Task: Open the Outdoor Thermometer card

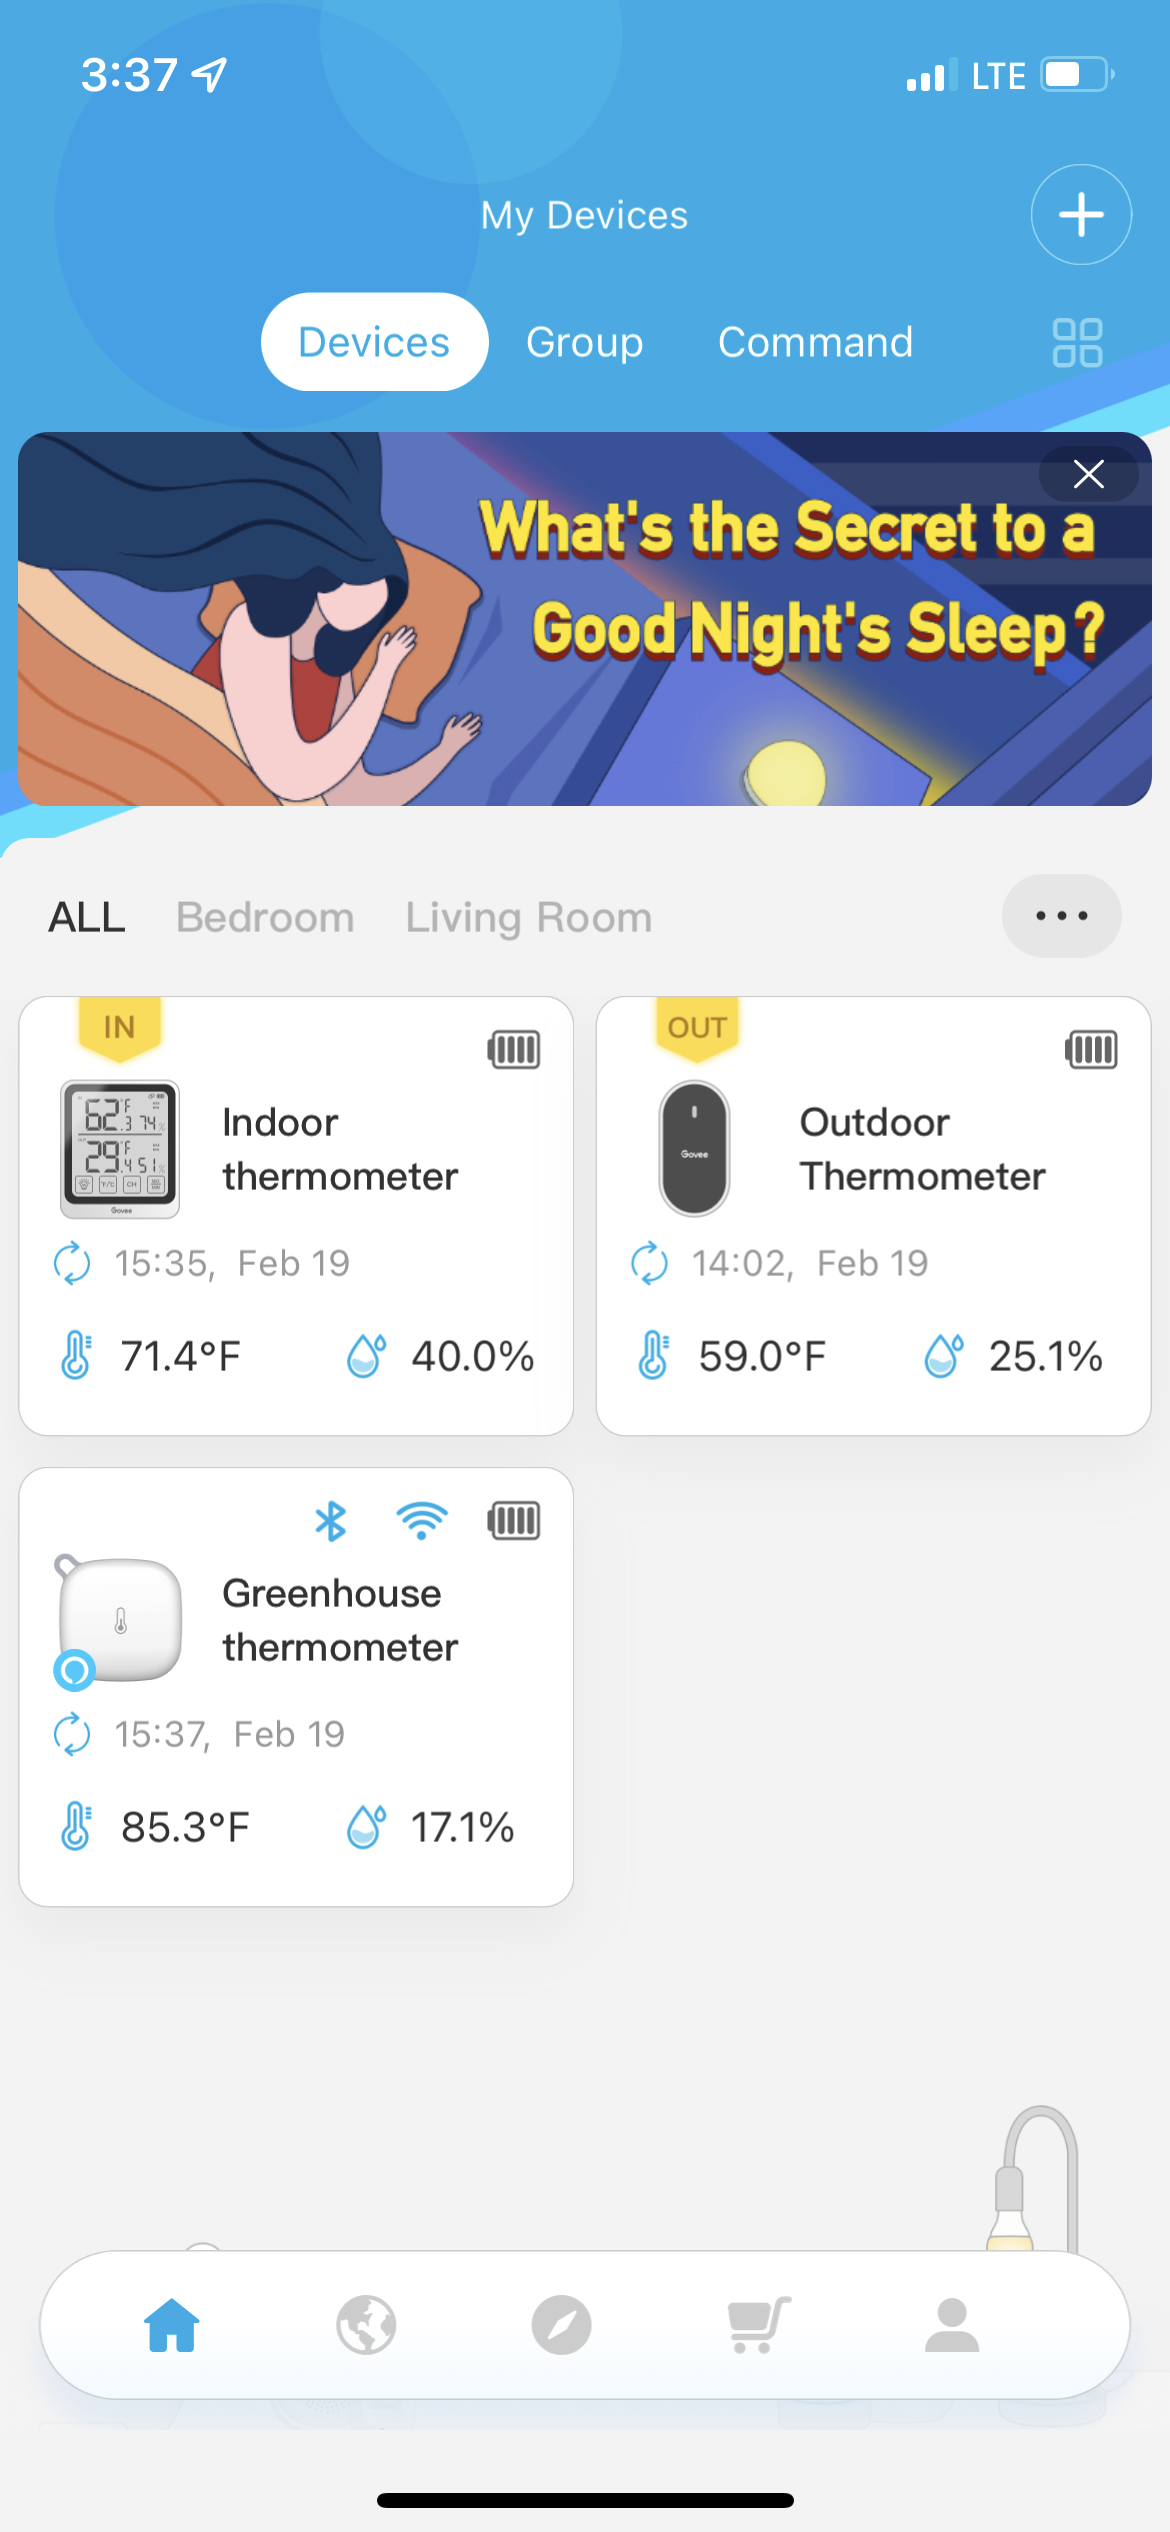Action: 873,1215
